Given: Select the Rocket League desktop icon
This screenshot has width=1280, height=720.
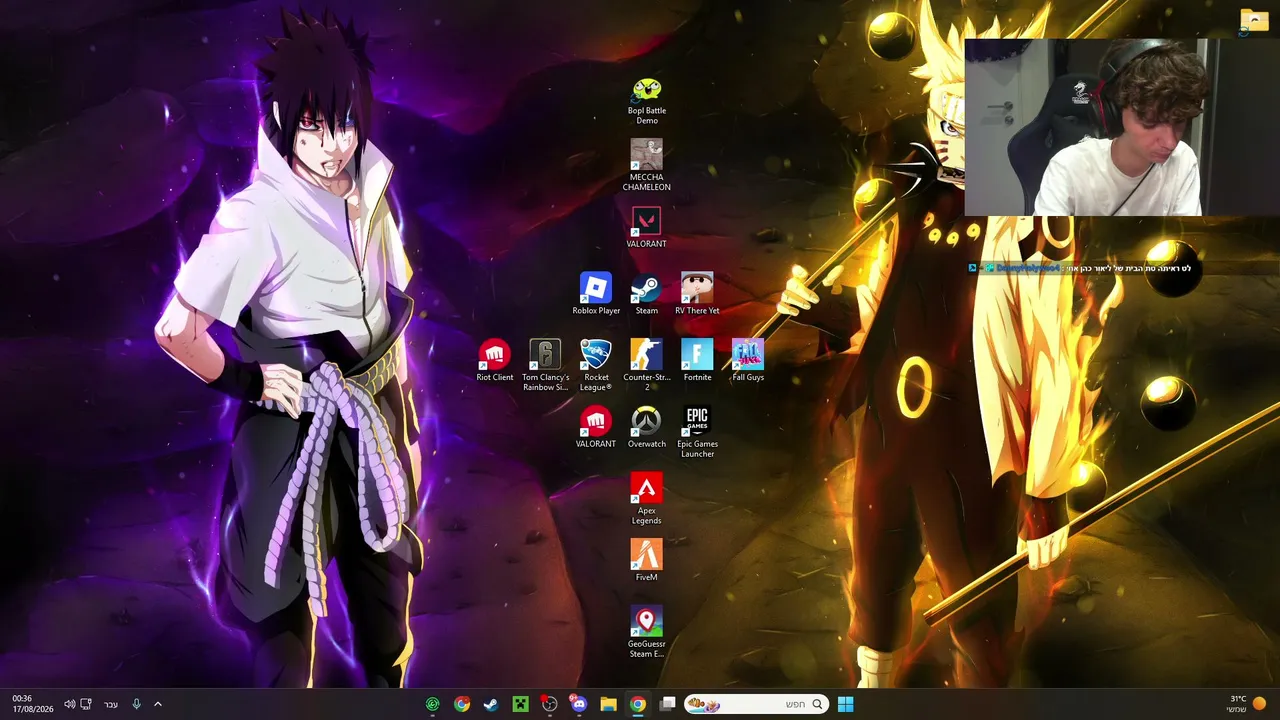Looking at the screenshot, I should point(596,366).
